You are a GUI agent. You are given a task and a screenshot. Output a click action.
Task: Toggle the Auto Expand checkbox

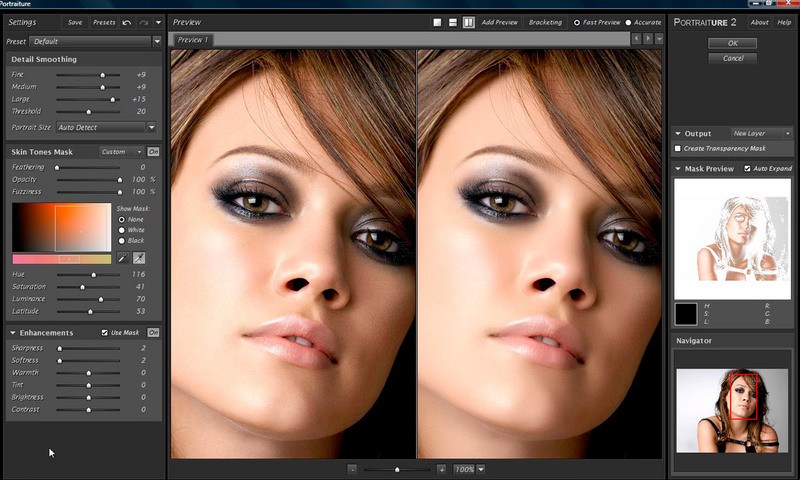[x=747, y=168]
